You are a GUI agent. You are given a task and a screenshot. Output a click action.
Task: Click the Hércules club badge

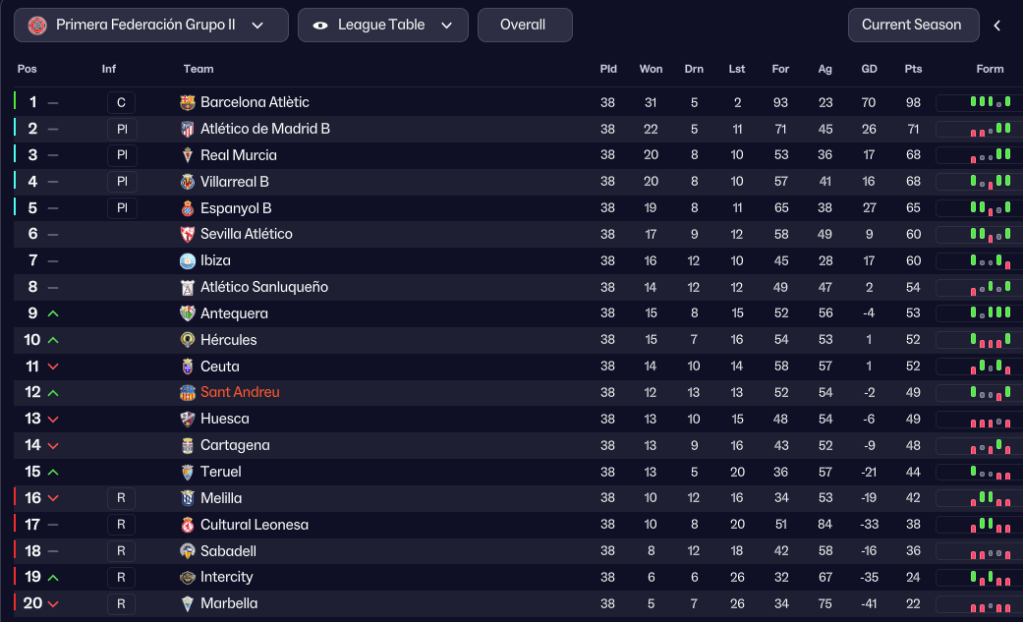(x=187, y=340)
